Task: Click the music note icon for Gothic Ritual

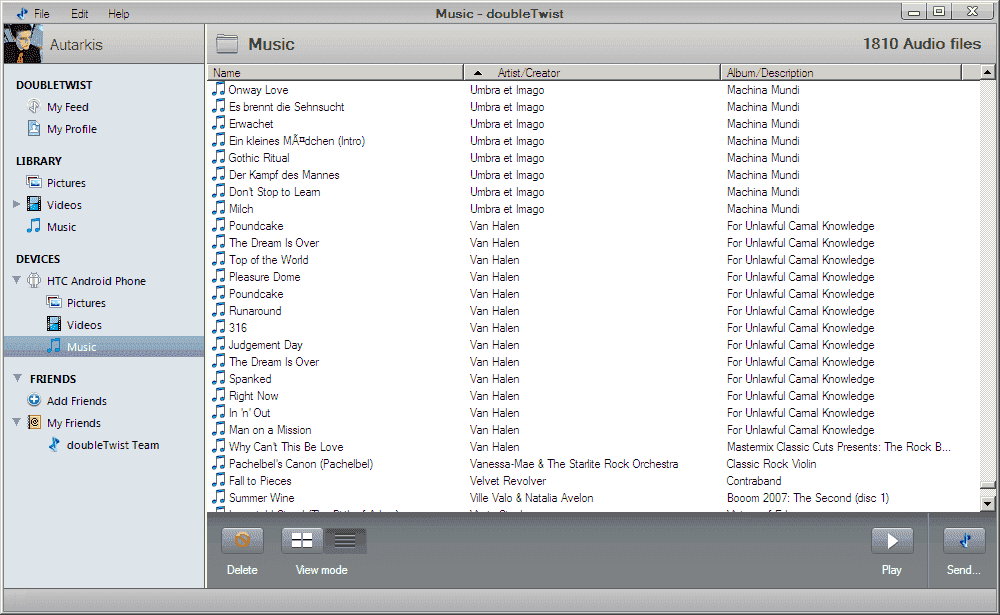Action: click(219, 157)
